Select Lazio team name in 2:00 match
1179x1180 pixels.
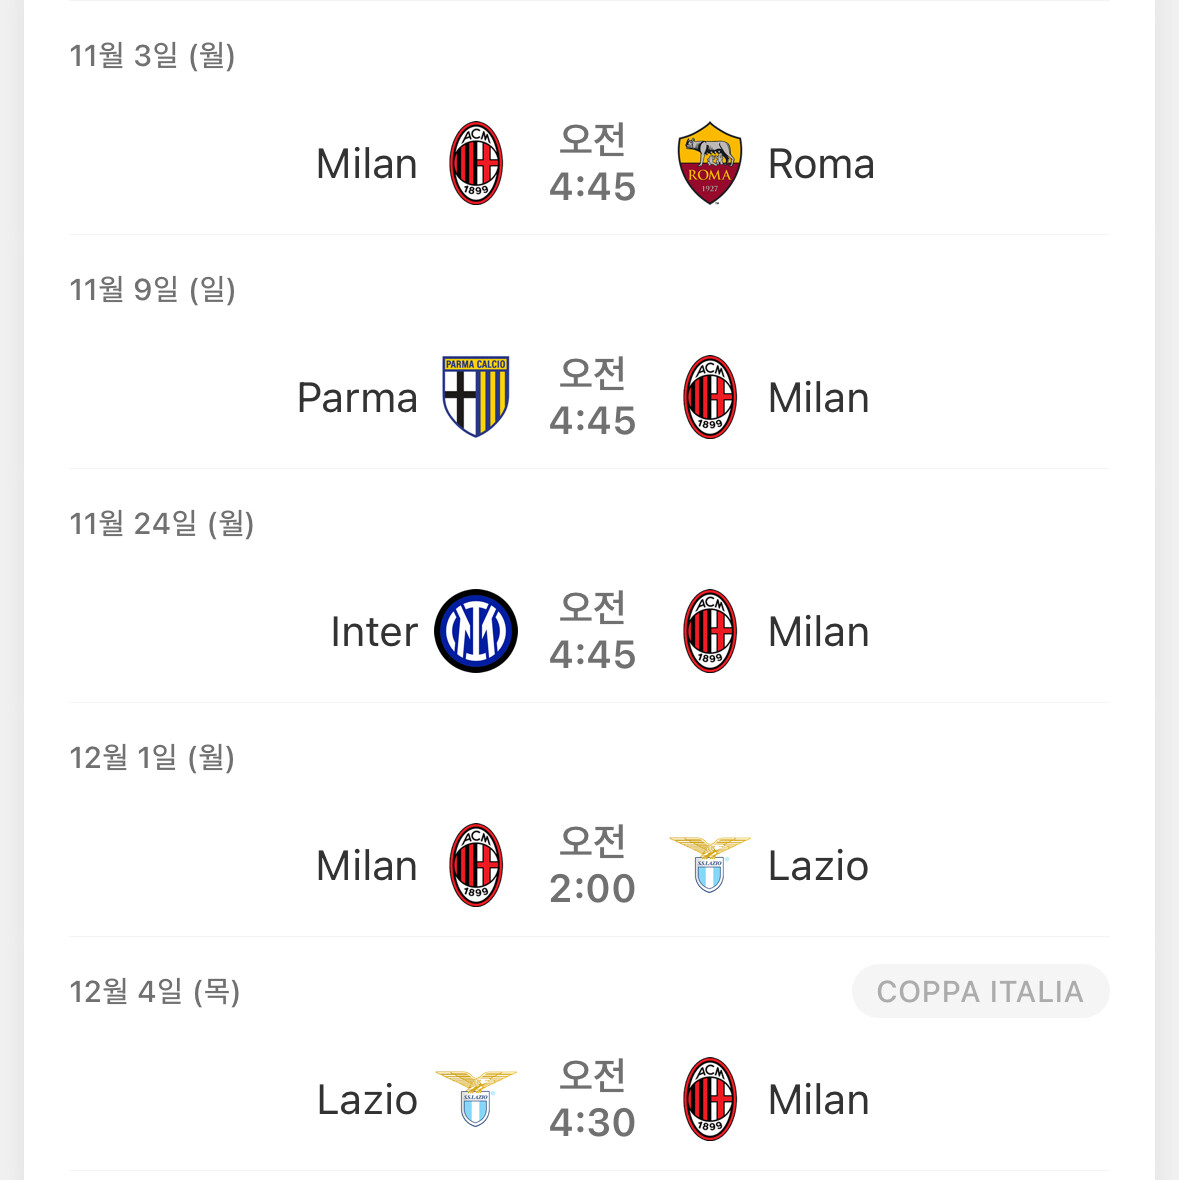click(x=818, y=866)
